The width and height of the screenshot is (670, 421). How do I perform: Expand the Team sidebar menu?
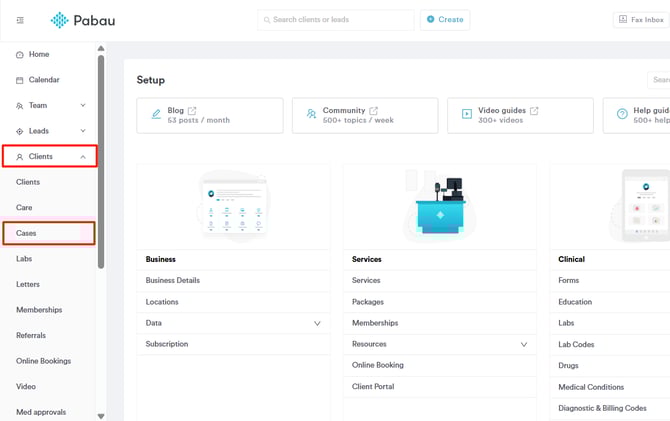[x=83, y=105]
